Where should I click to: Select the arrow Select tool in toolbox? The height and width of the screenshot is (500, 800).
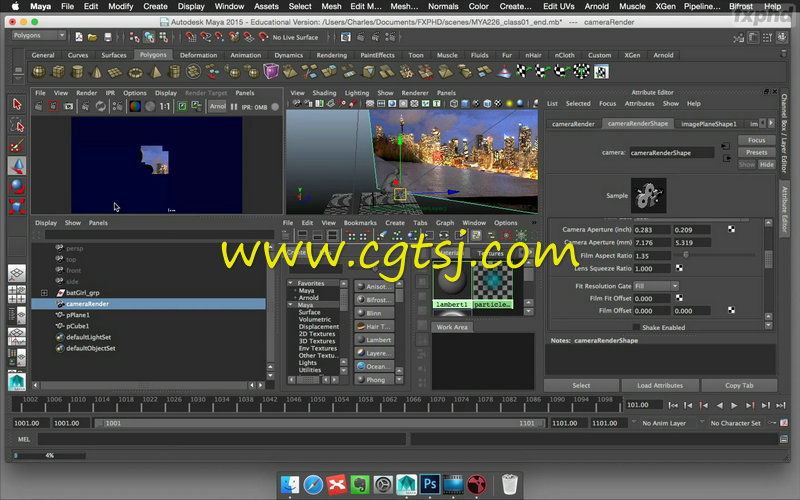pyautogui.click(x=17, y=104)
